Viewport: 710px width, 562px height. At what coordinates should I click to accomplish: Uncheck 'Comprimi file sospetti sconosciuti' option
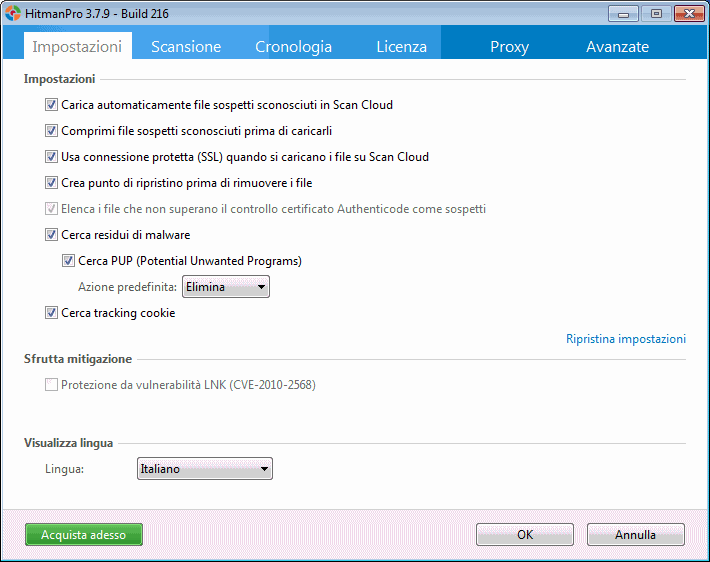click(x=51, y=131)
